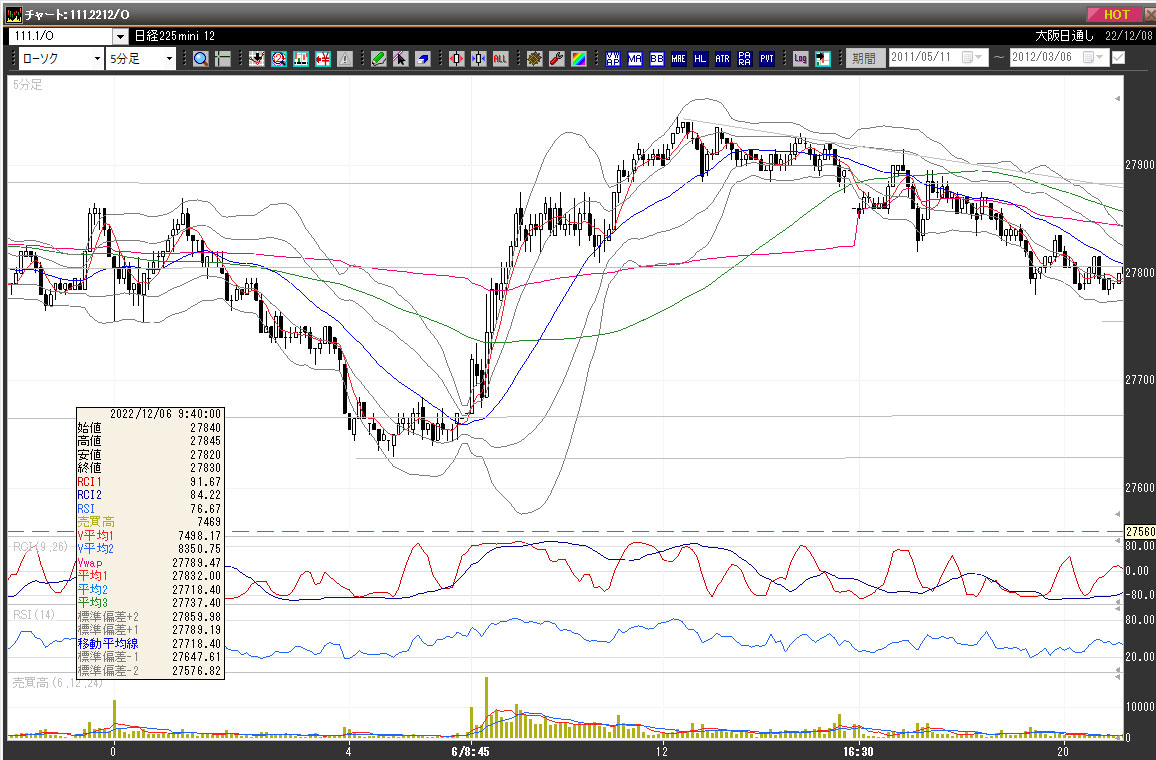The width and height of the screenshot is (1156, 760).
Task: Toggle the VWAP indicator icon
Action: (x=613, y=59)
